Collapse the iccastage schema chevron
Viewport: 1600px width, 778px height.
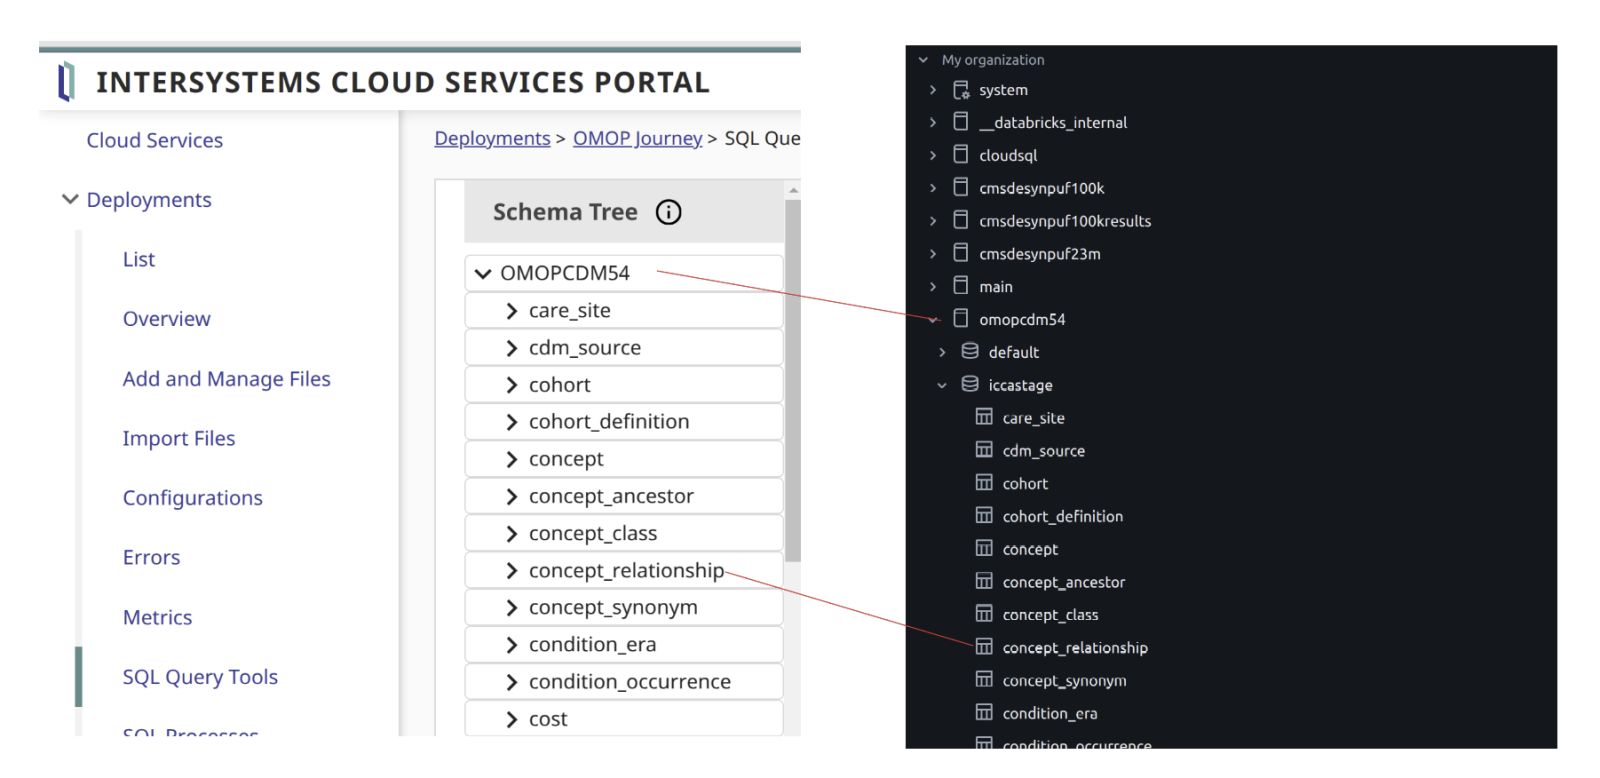pyautogui.click(x=942, y=385)
